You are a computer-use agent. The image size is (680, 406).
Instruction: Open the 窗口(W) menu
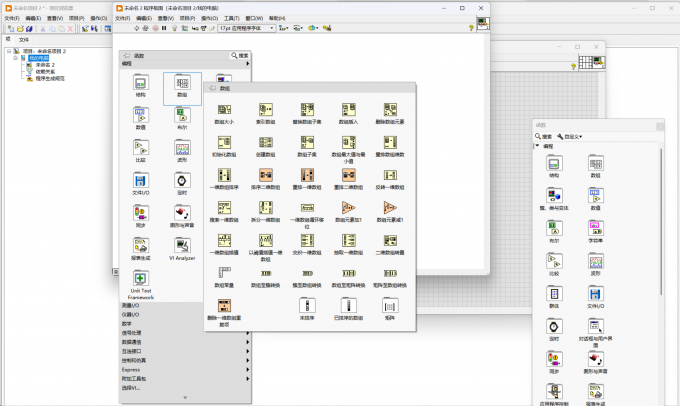point(254,18)
